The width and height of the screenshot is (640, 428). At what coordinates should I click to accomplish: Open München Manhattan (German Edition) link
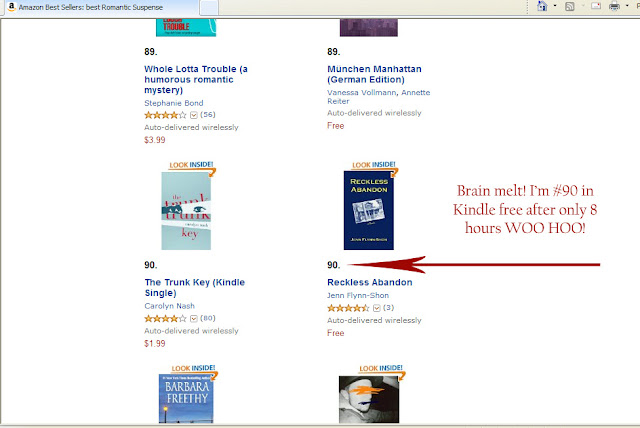pos(374,74)
